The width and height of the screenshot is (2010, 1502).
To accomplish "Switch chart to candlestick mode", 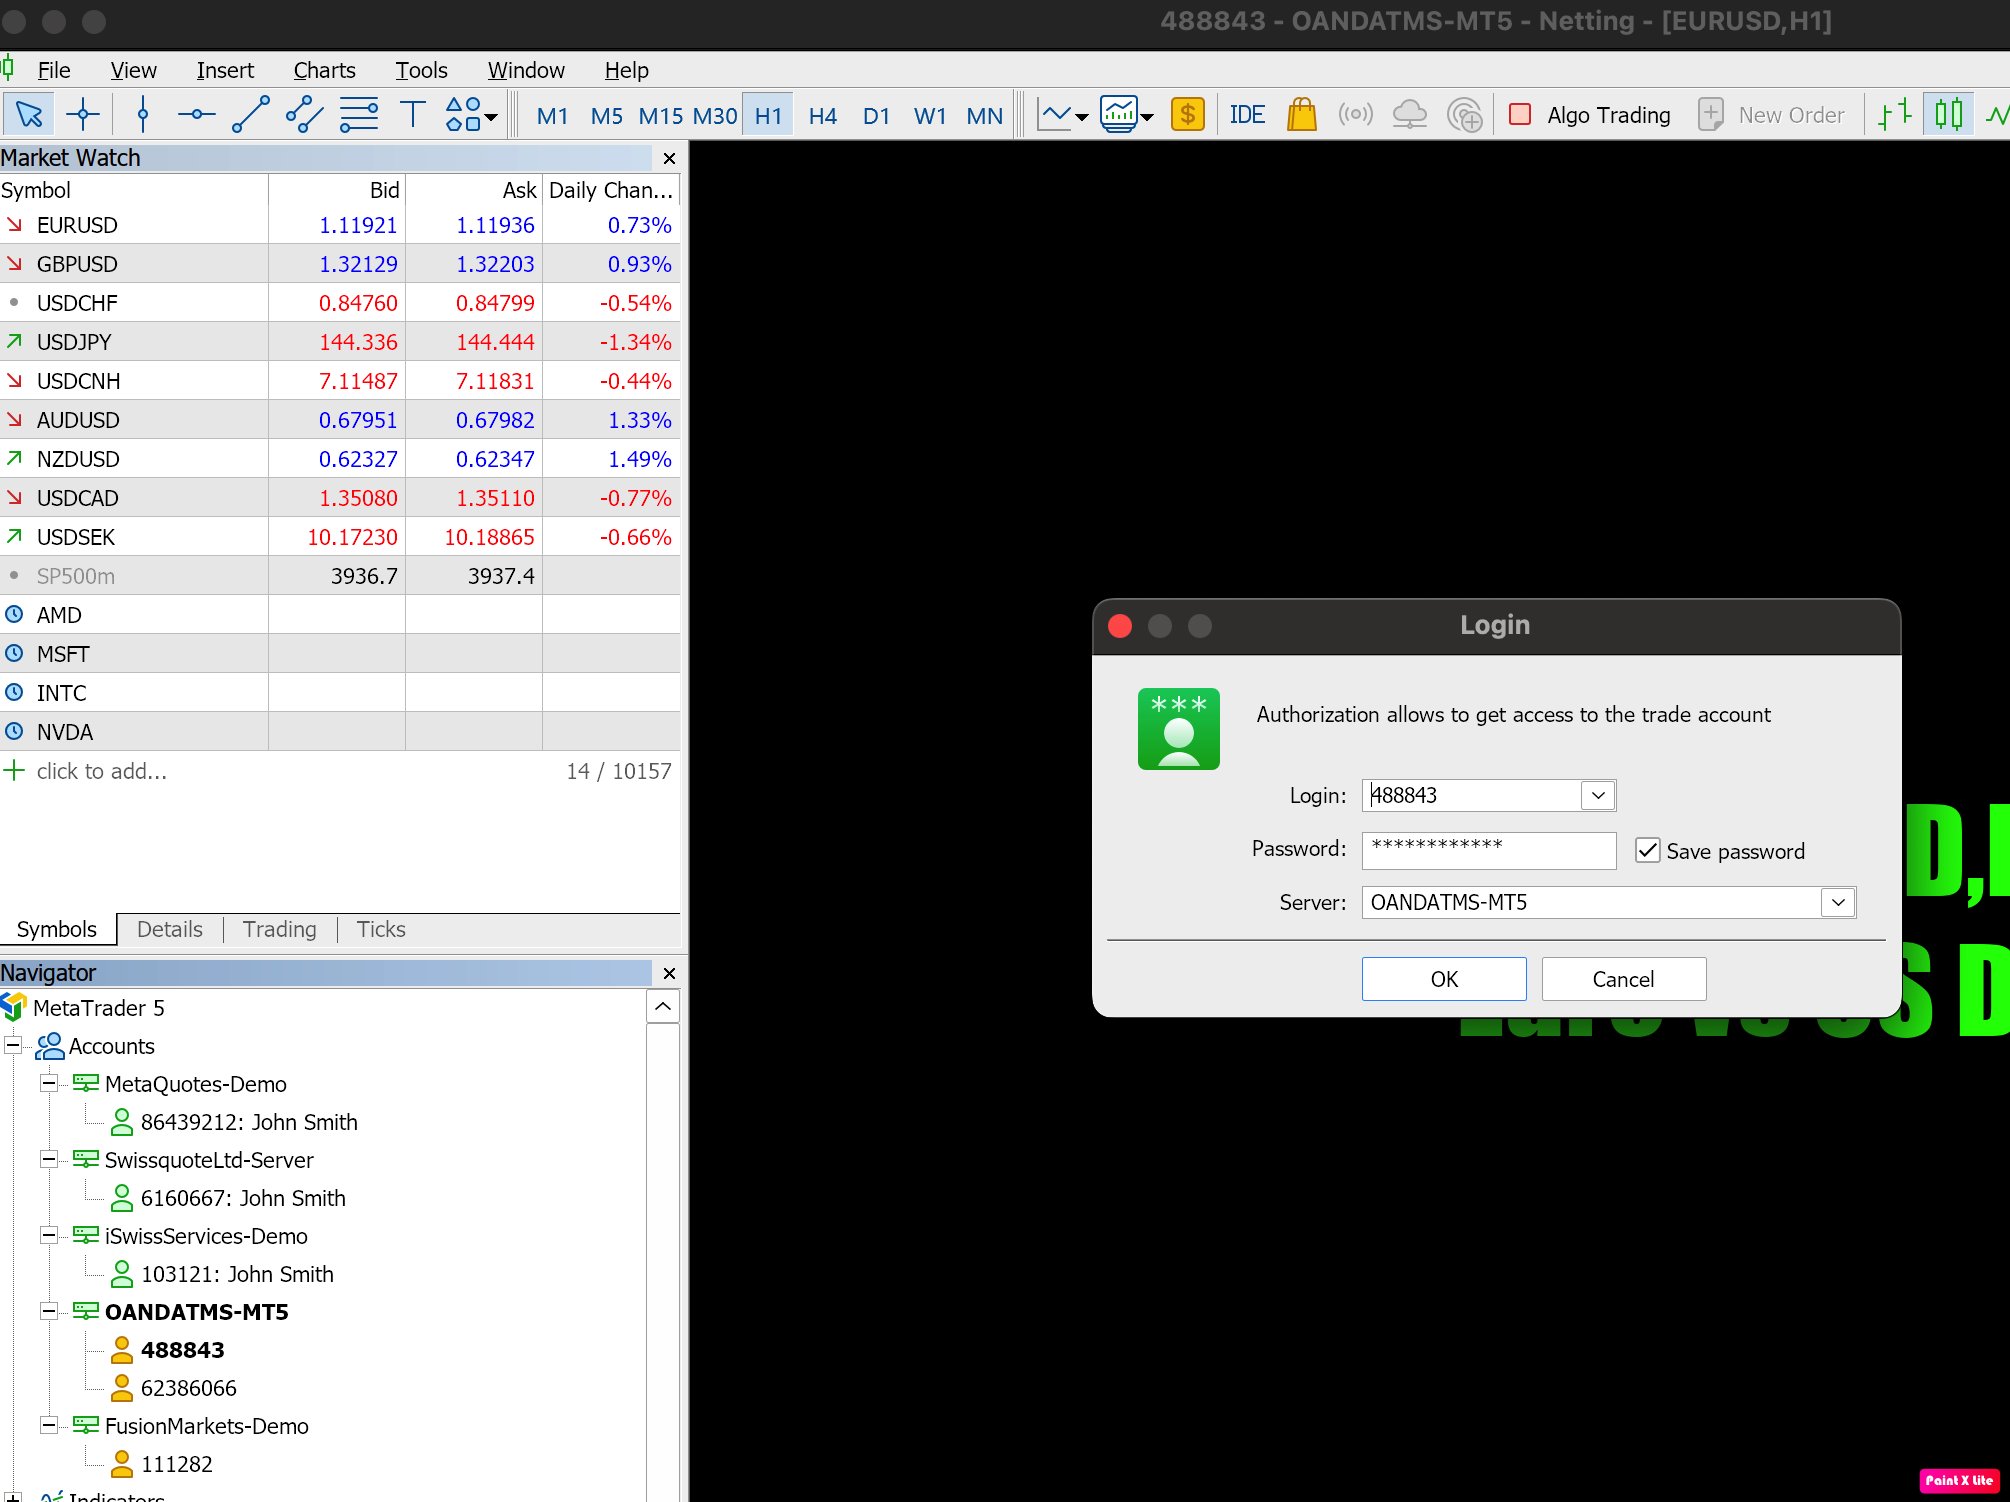I will tap(1948, 115).
